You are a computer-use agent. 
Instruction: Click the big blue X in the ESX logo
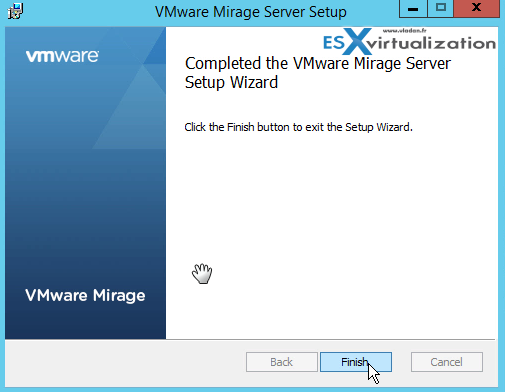click(x=357, y=42)
